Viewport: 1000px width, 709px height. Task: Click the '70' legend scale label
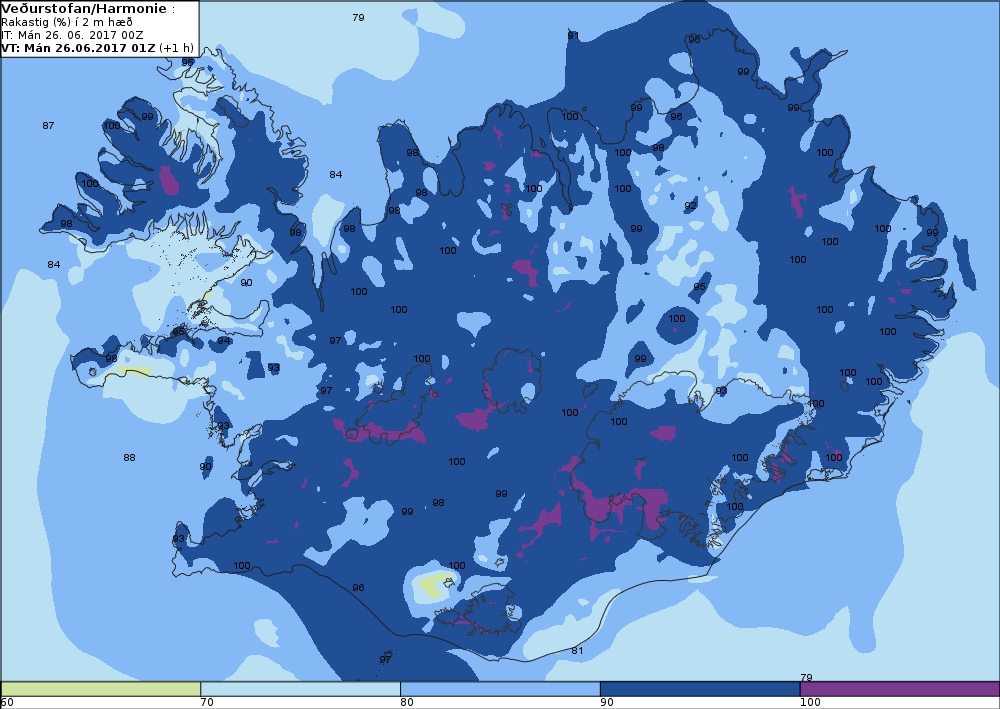click(207, 702)
